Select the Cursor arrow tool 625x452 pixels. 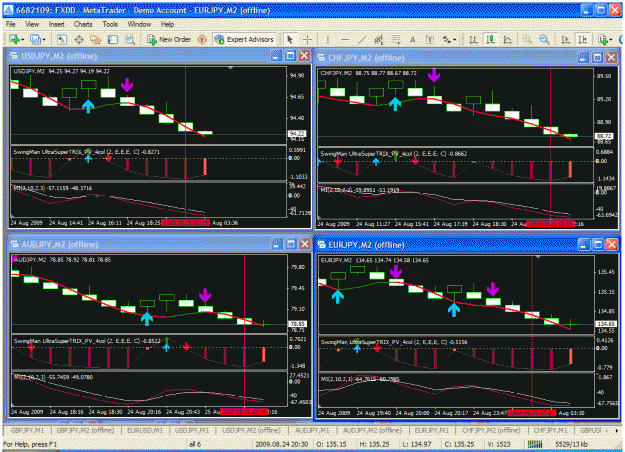290,39
